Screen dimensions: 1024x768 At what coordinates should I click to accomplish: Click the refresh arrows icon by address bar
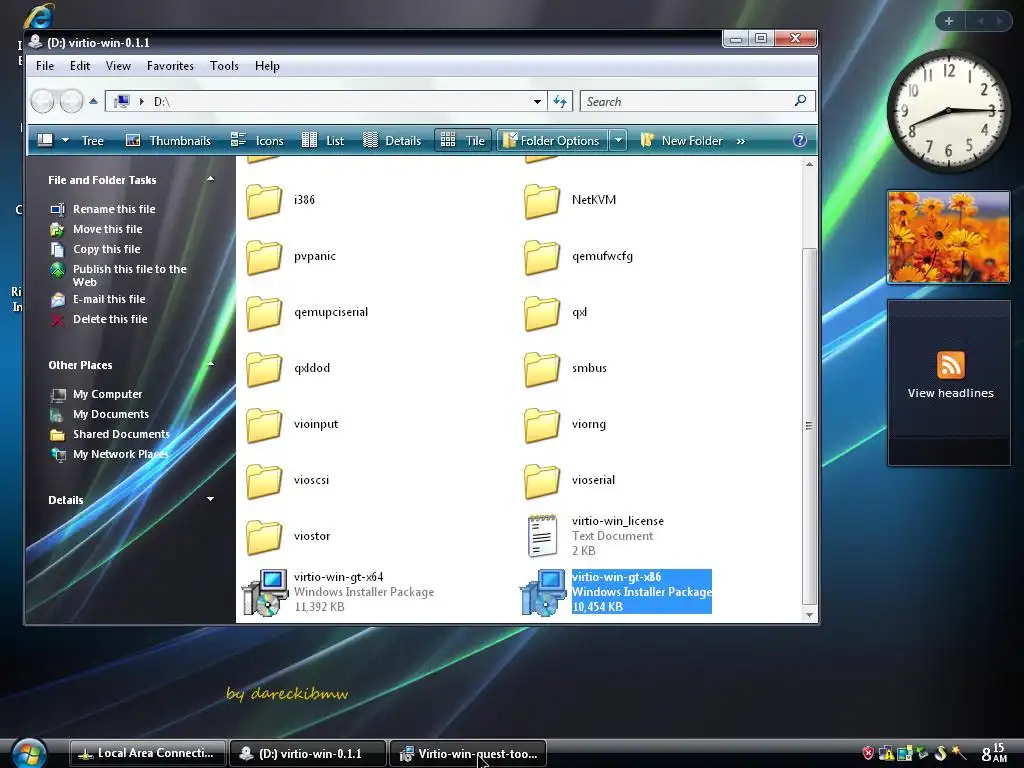coord(560,101)
